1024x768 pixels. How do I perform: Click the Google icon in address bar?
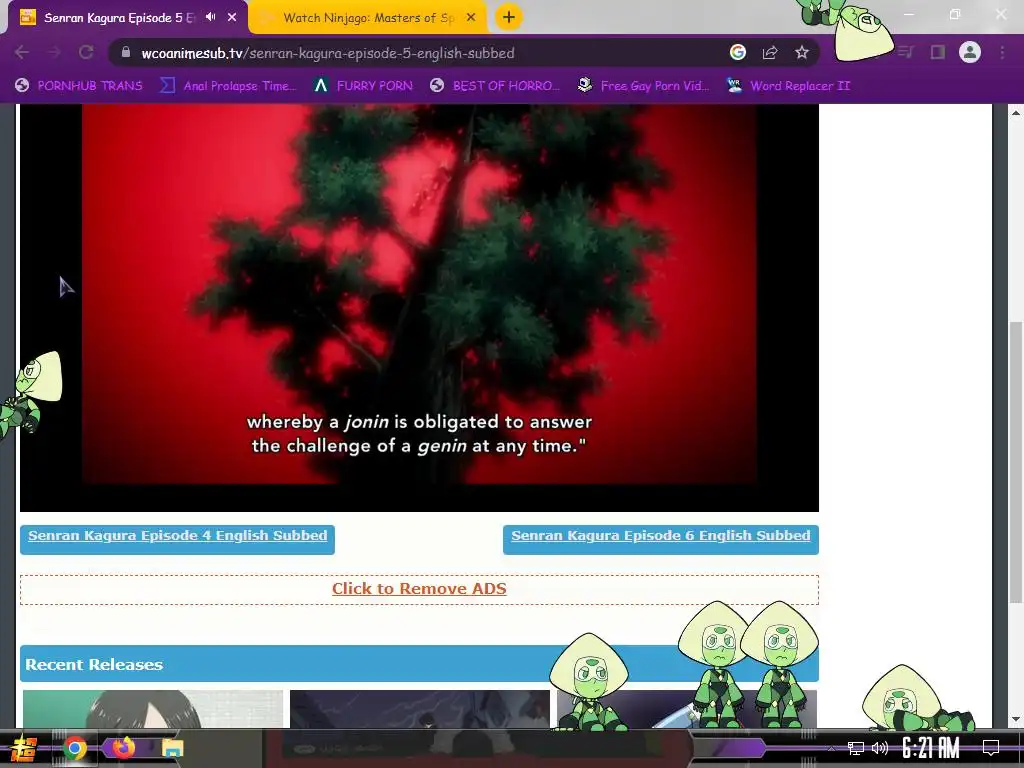coord(738,53)
